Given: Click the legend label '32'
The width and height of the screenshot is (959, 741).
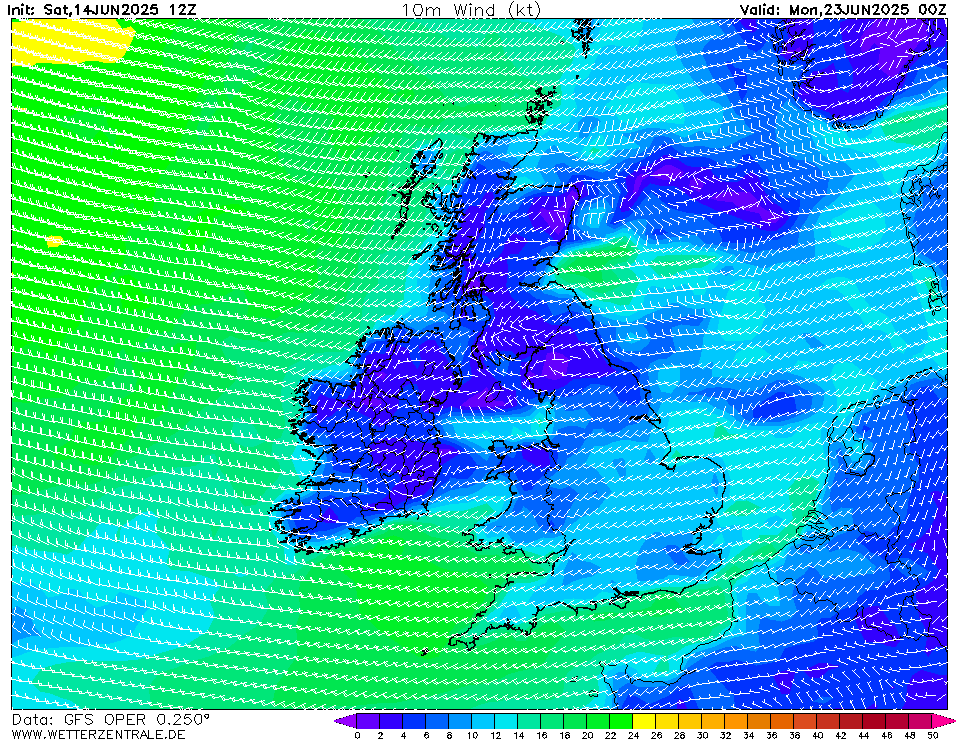Looking at the screenshot, I should click(x=725, y=735).
